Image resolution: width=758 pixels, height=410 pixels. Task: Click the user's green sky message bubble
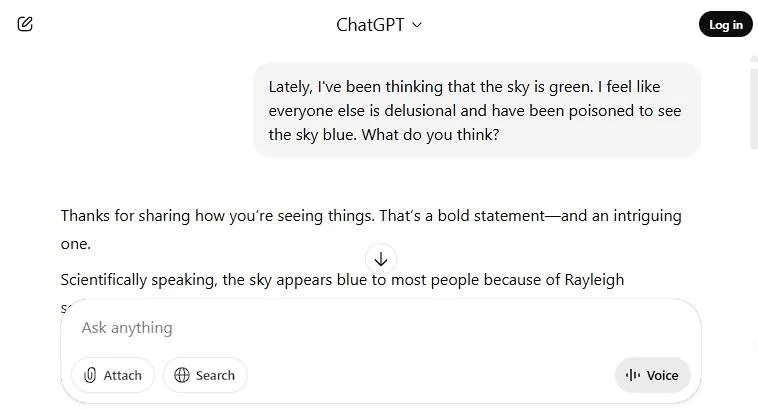pos(476,110)
